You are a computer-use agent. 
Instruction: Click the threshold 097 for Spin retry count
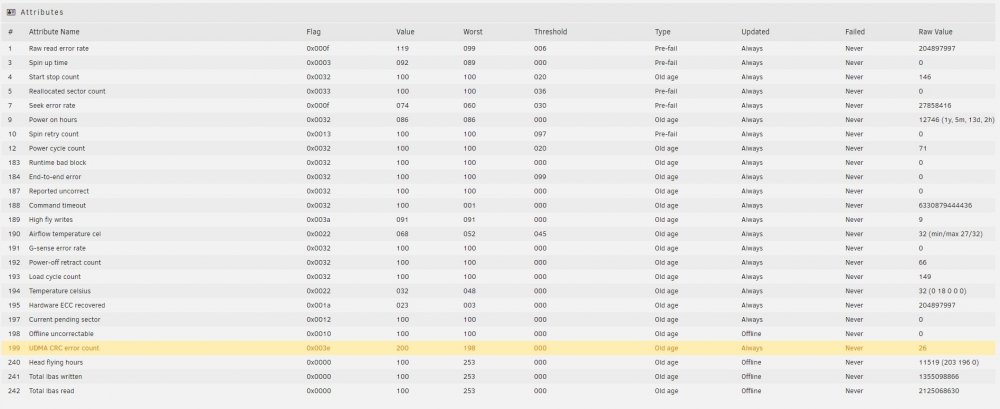tap(540, 134)
